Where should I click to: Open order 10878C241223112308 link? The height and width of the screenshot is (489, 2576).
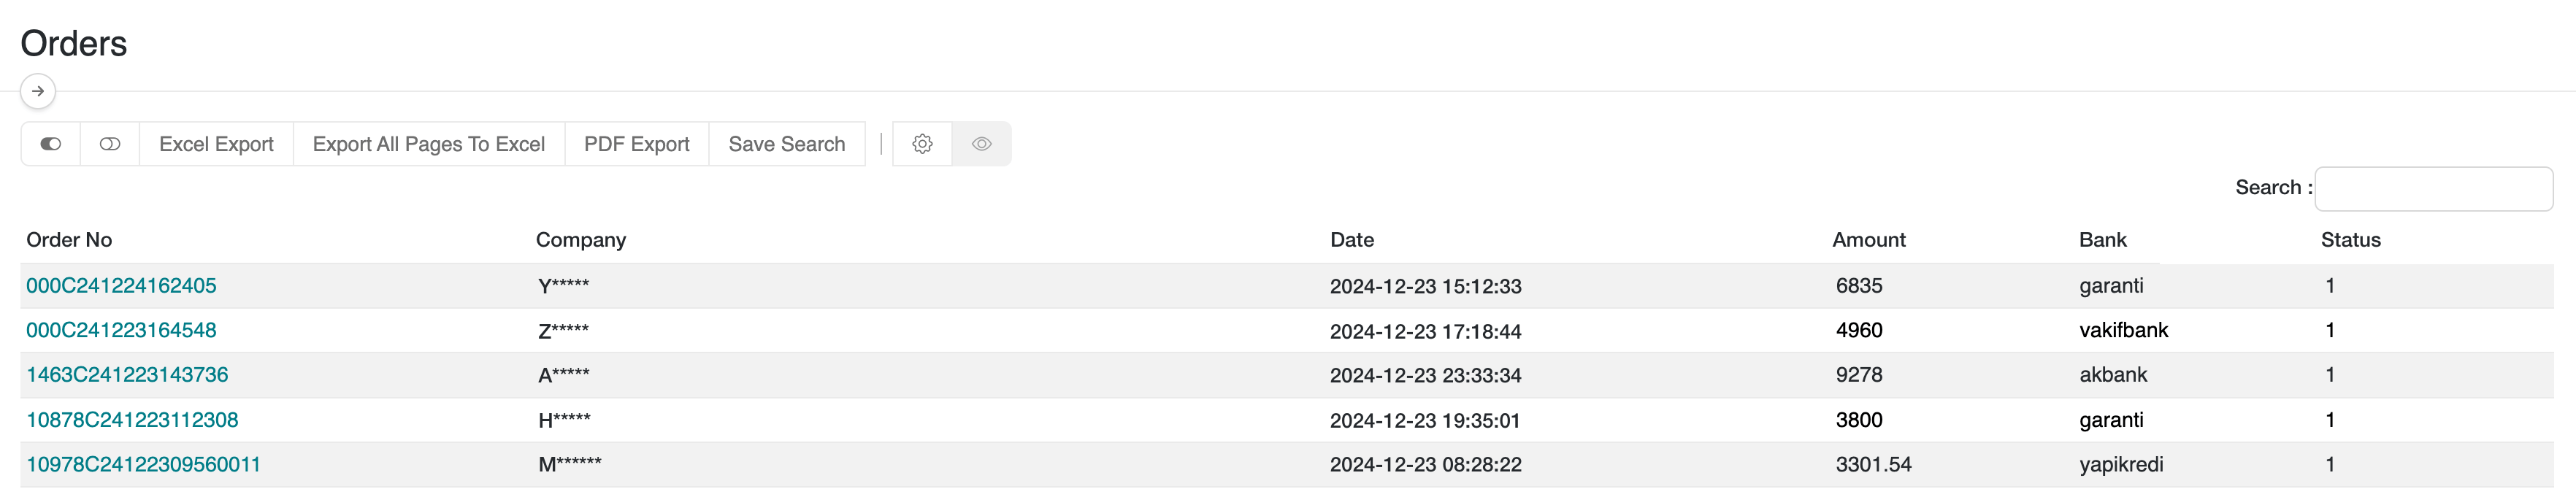tap(132, 420)
